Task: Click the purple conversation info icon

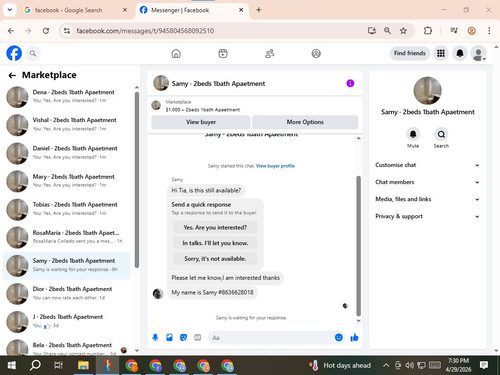Action: click(350, 83)
